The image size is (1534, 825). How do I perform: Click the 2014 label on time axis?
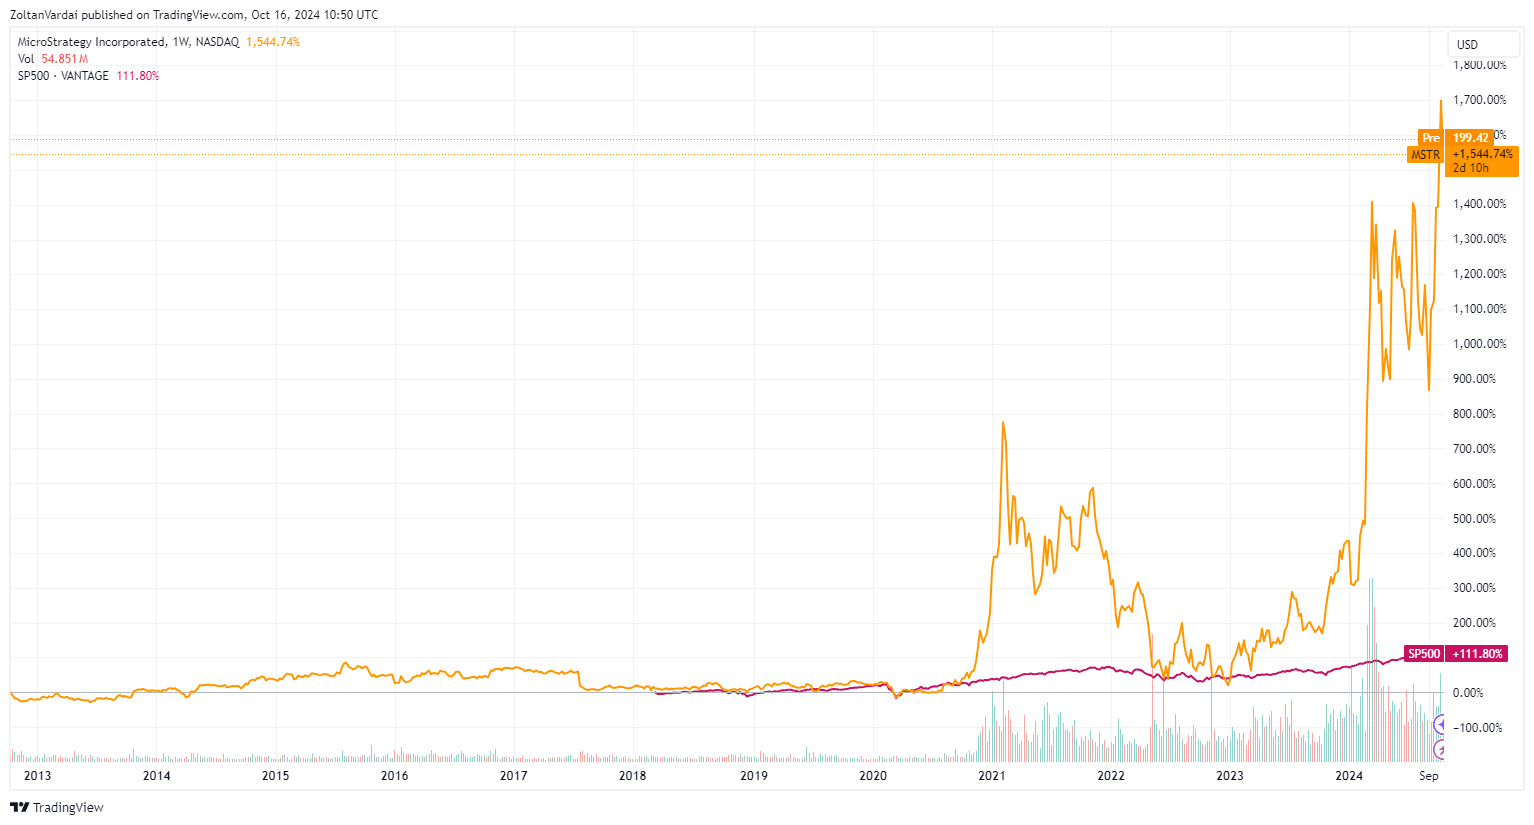[157, 776]
